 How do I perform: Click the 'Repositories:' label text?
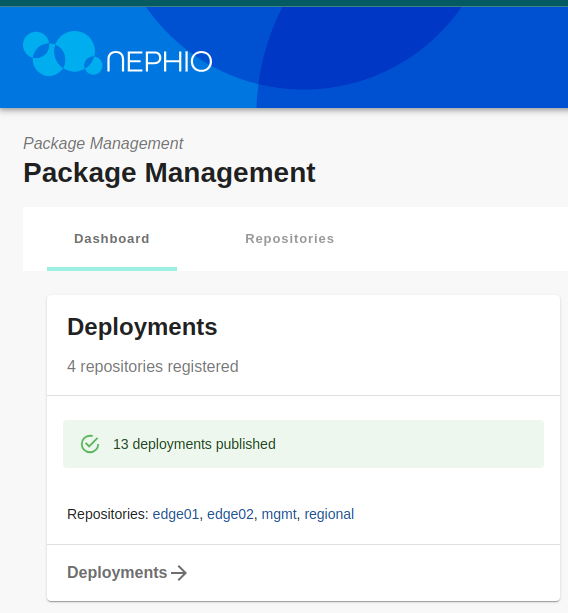[x=108, y=514]
